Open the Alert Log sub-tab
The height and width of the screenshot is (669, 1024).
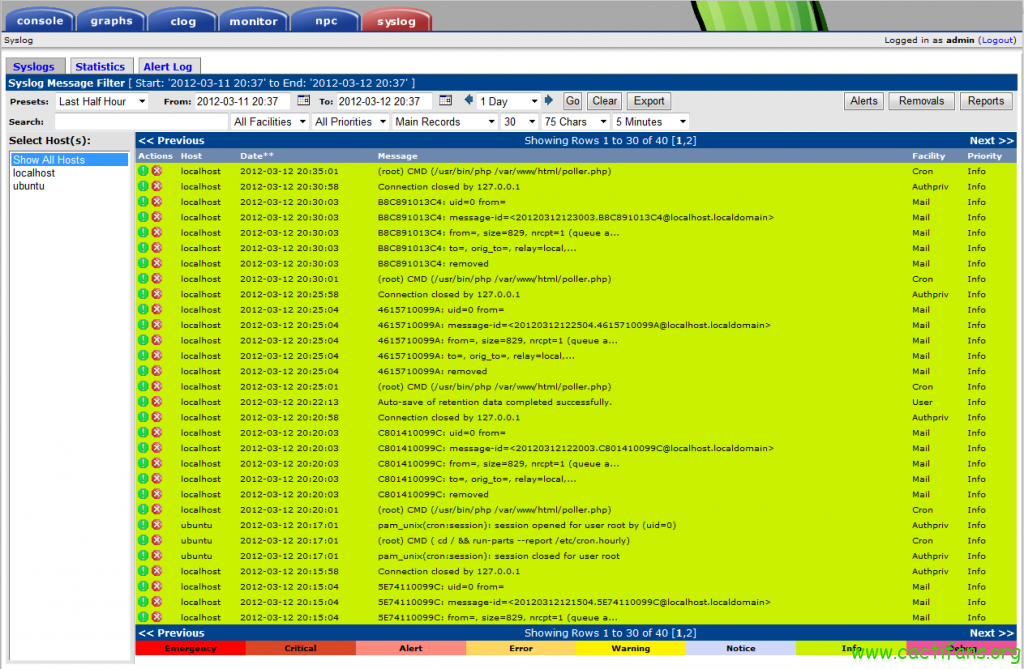pos(168,66)
